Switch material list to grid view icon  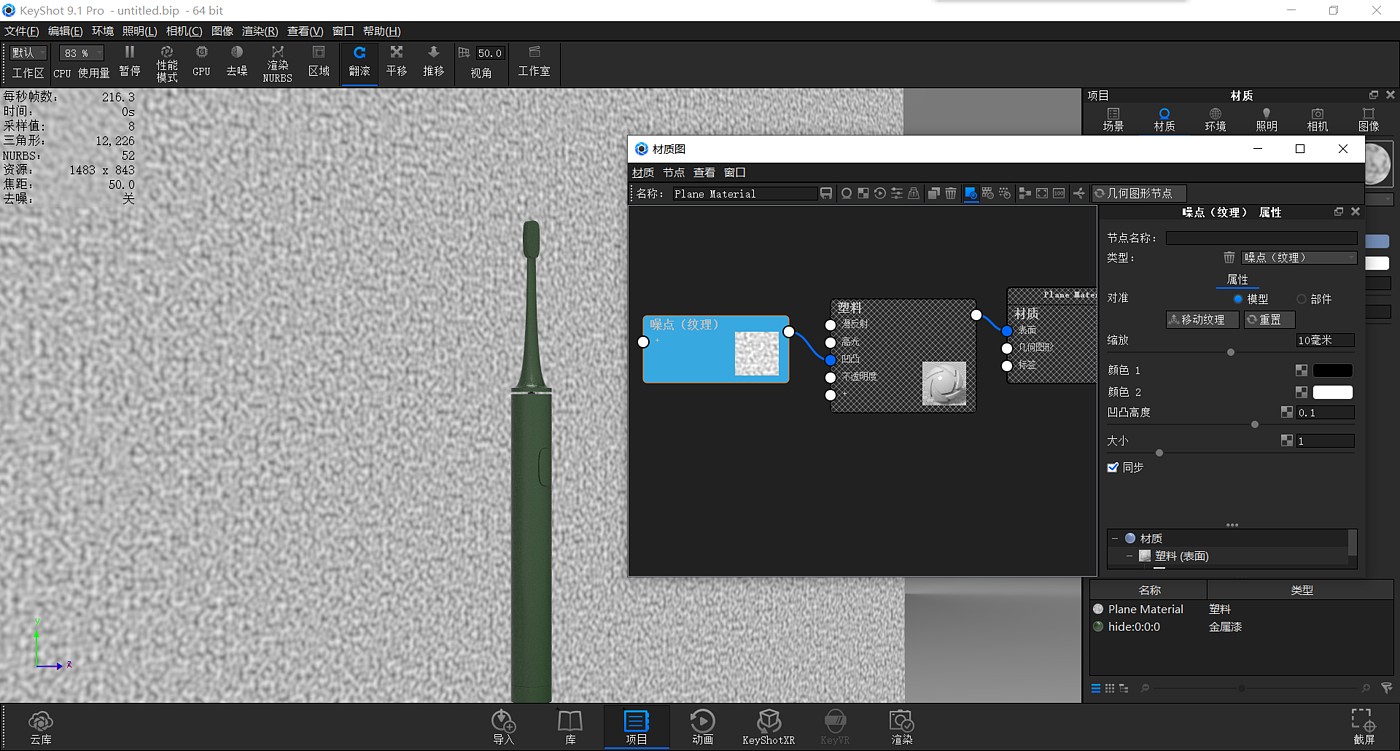tap(1110, 688)
